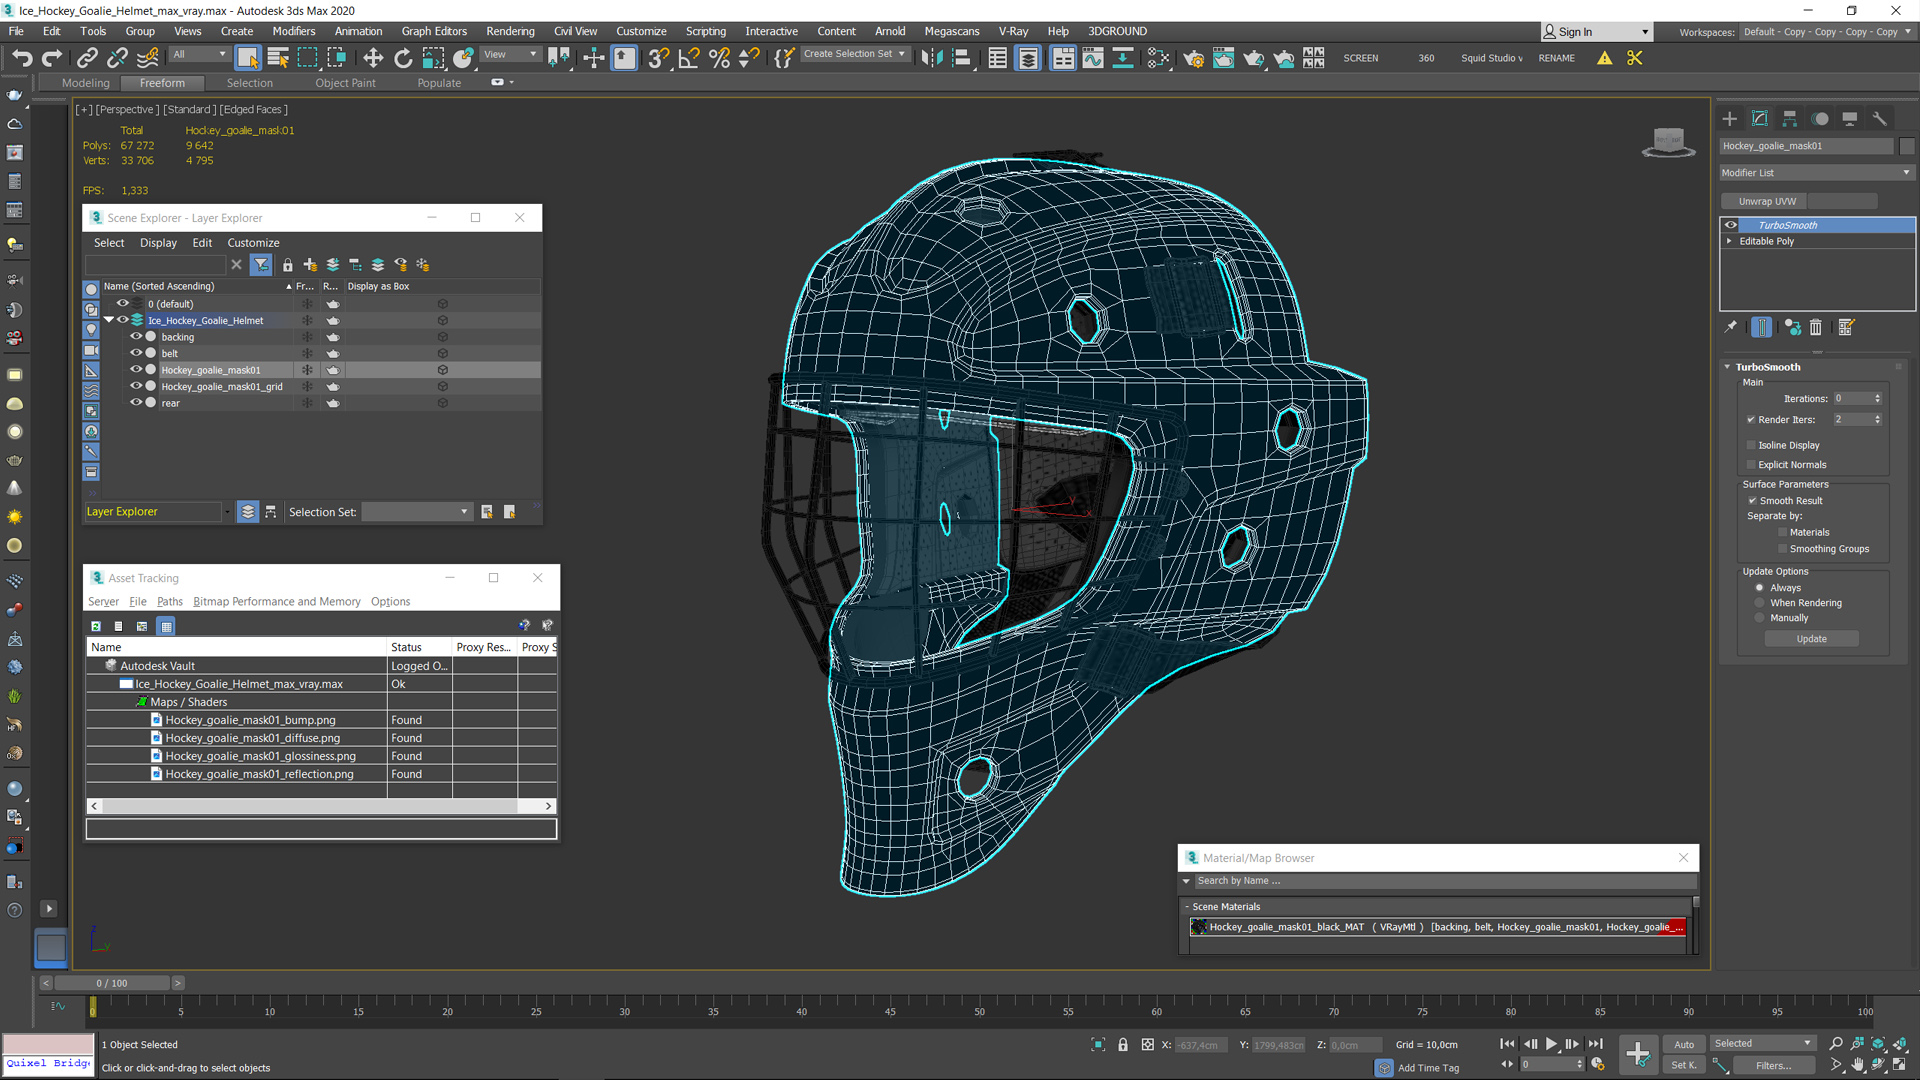
Task: Open the V-Ray menu
Action: [1013, 31]
